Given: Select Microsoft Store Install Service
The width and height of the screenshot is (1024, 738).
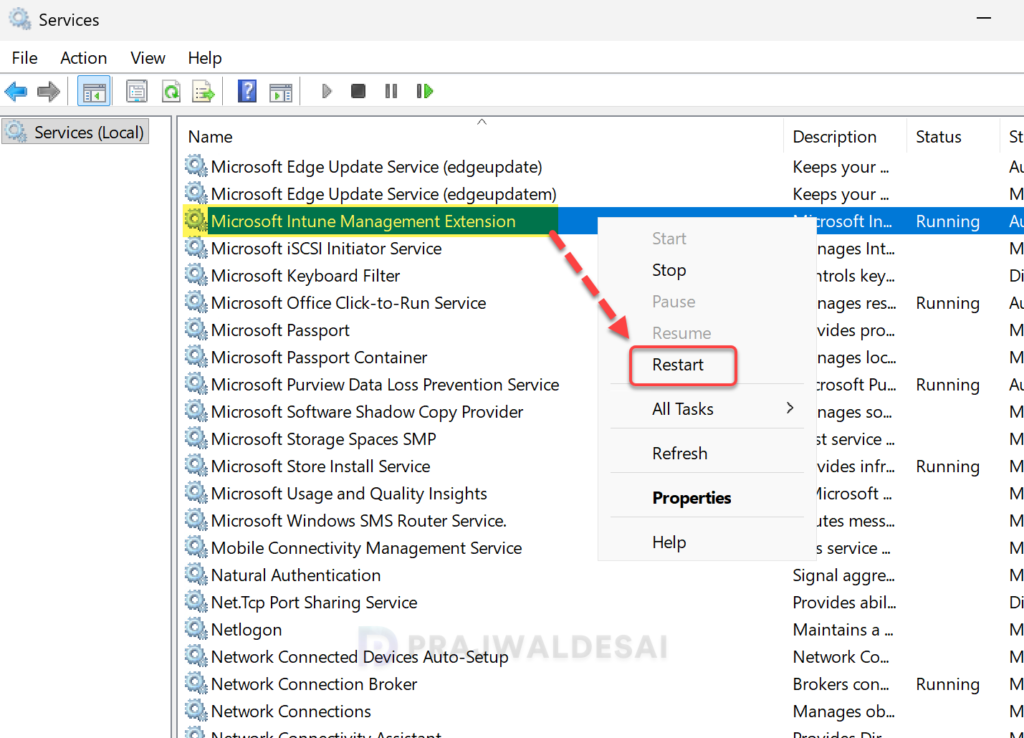Looking at the screenshot, I should coord(320,466).
